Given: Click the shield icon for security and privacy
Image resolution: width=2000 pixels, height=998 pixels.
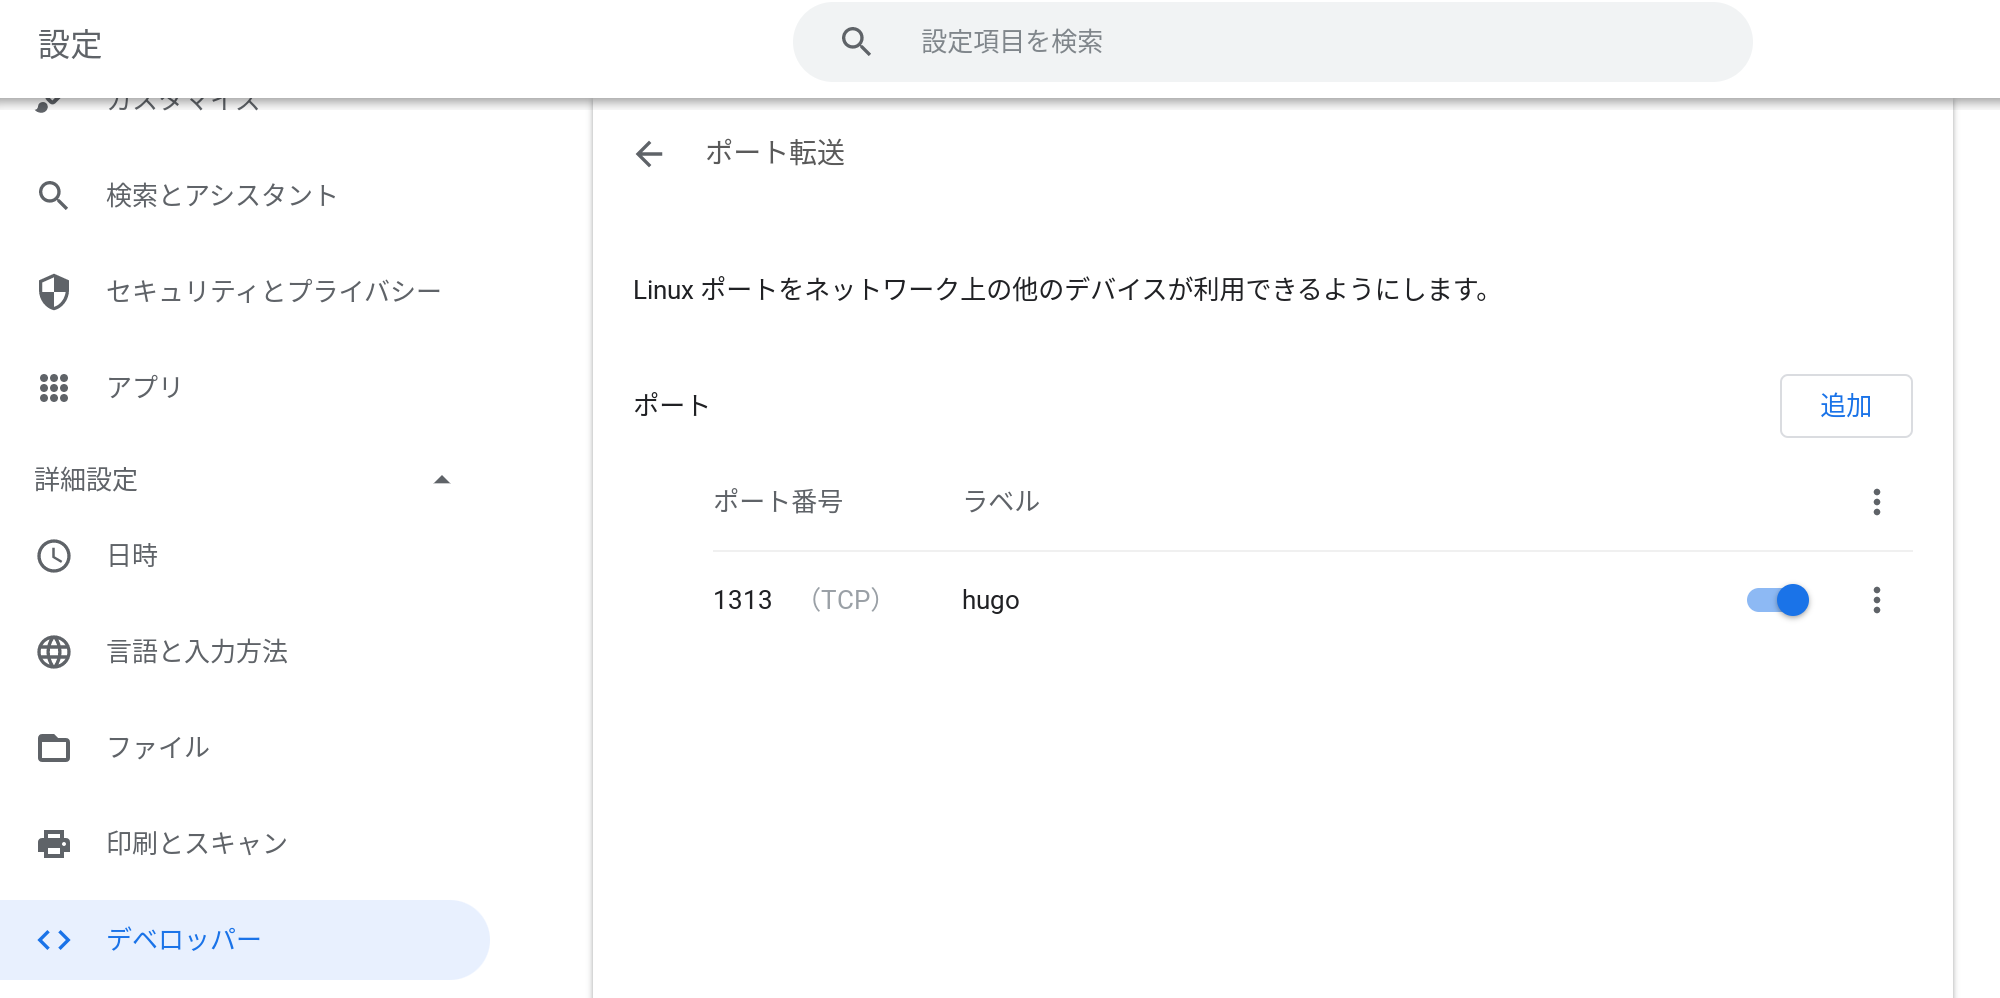Looking at the screenshot, I should [x=54, y=292].
